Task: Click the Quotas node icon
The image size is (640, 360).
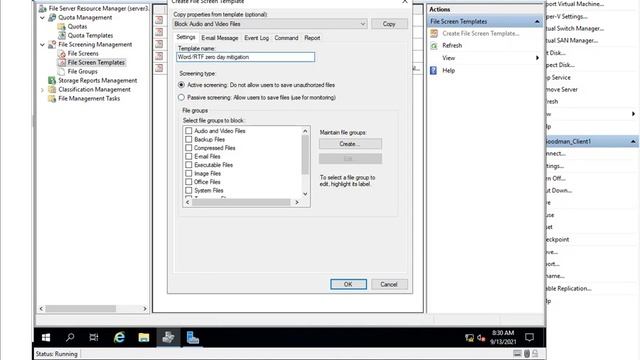Action: coord(62,27)
